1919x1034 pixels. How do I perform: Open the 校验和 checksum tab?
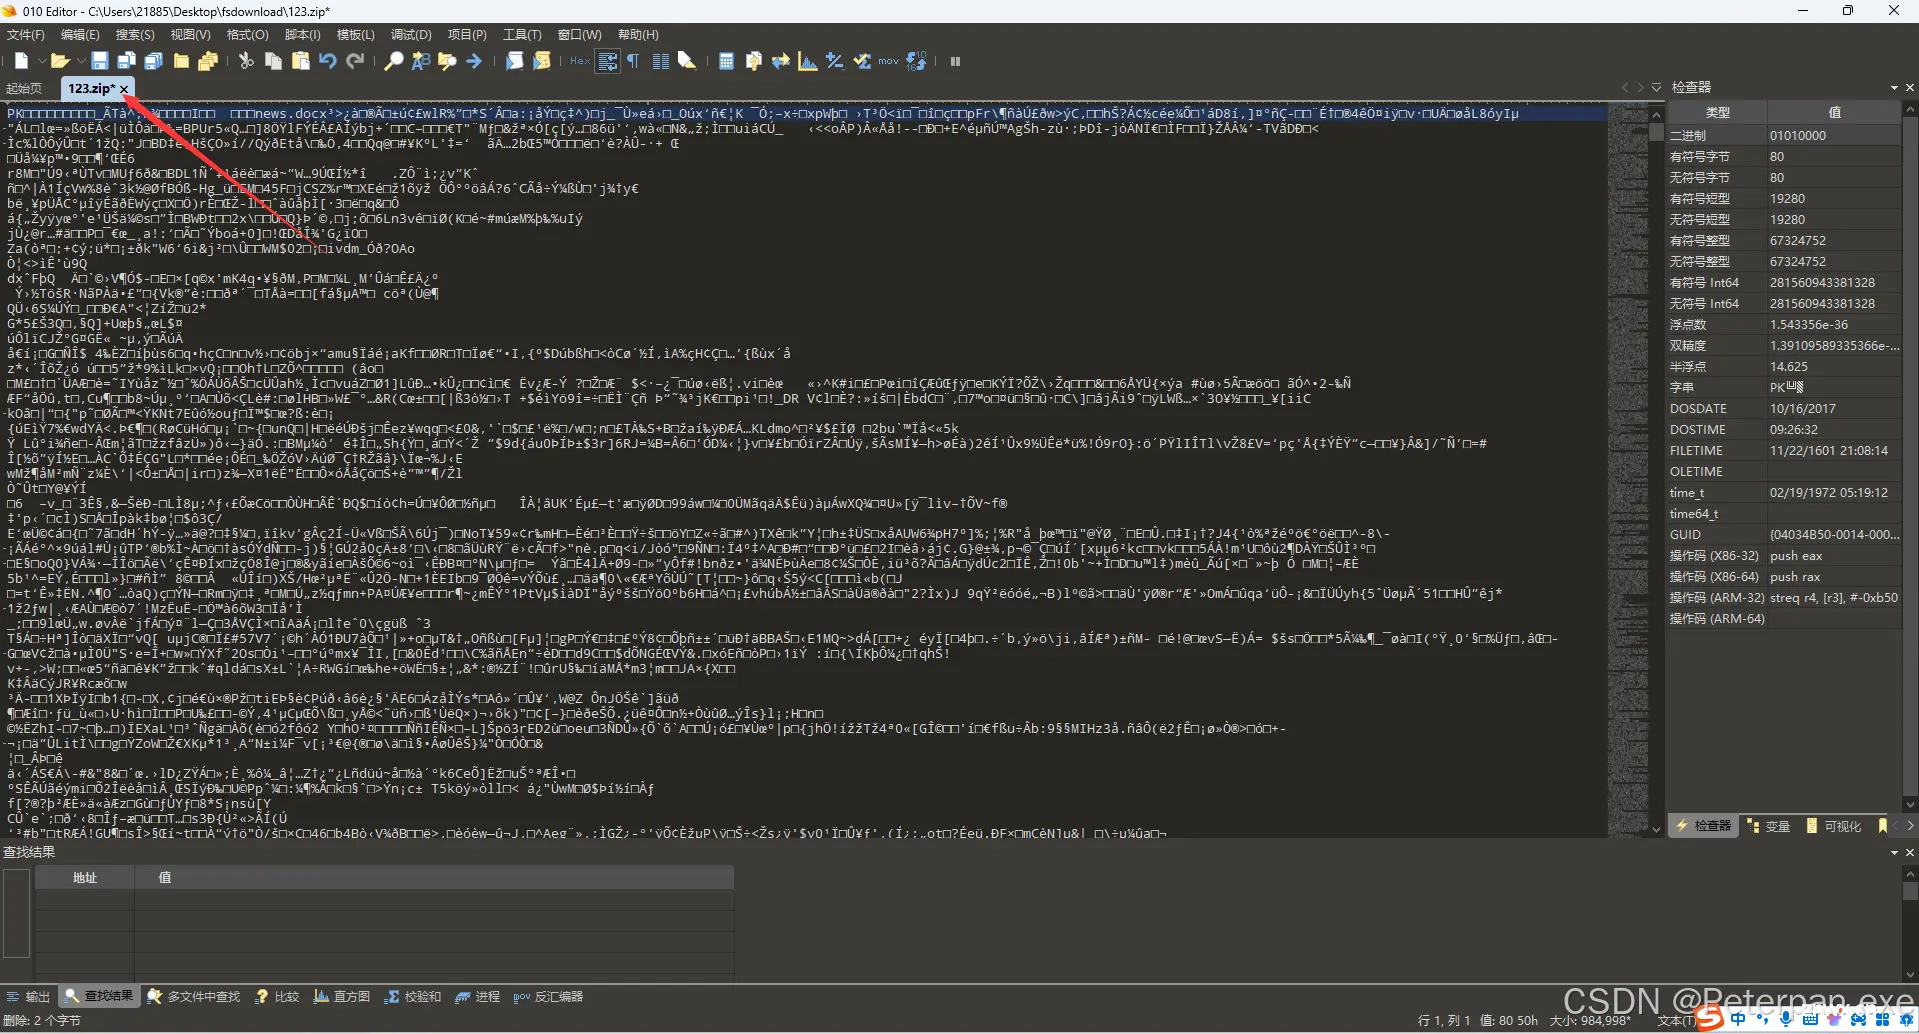point(413,997)
